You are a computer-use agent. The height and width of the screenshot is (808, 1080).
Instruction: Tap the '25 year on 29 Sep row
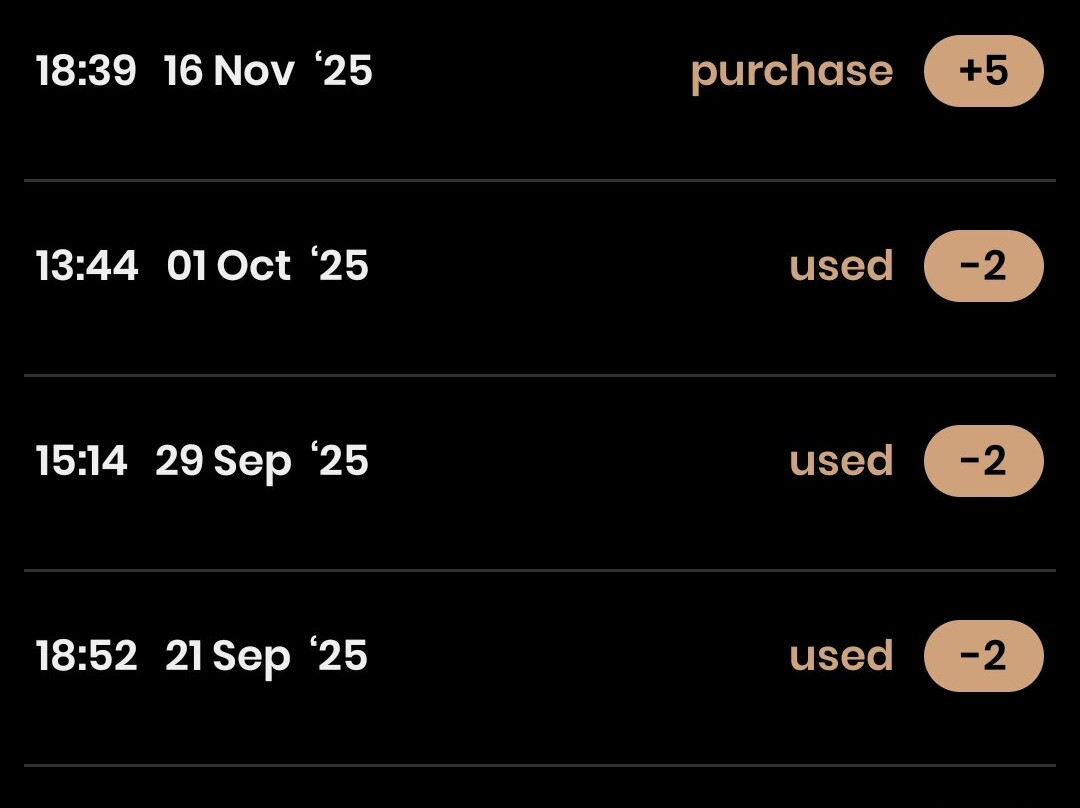340,461
